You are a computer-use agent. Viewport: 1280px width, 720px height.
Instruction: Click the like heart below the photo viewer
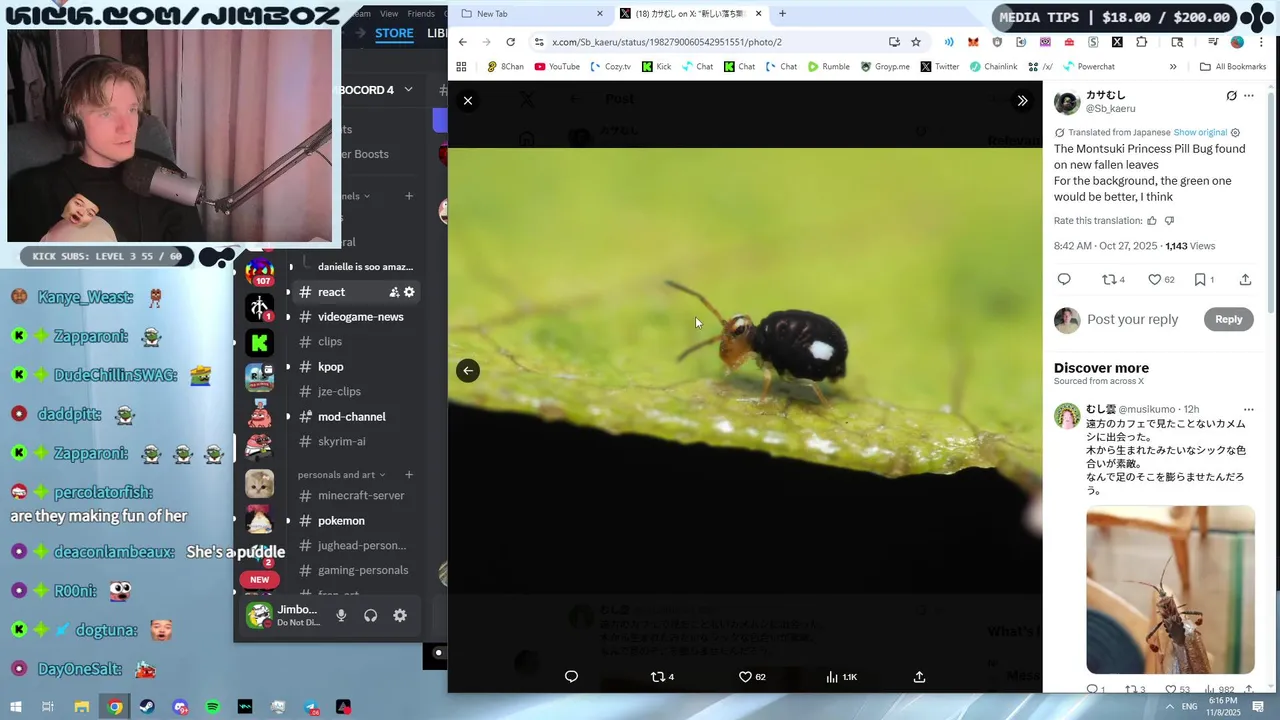click(x=752, y=677)
